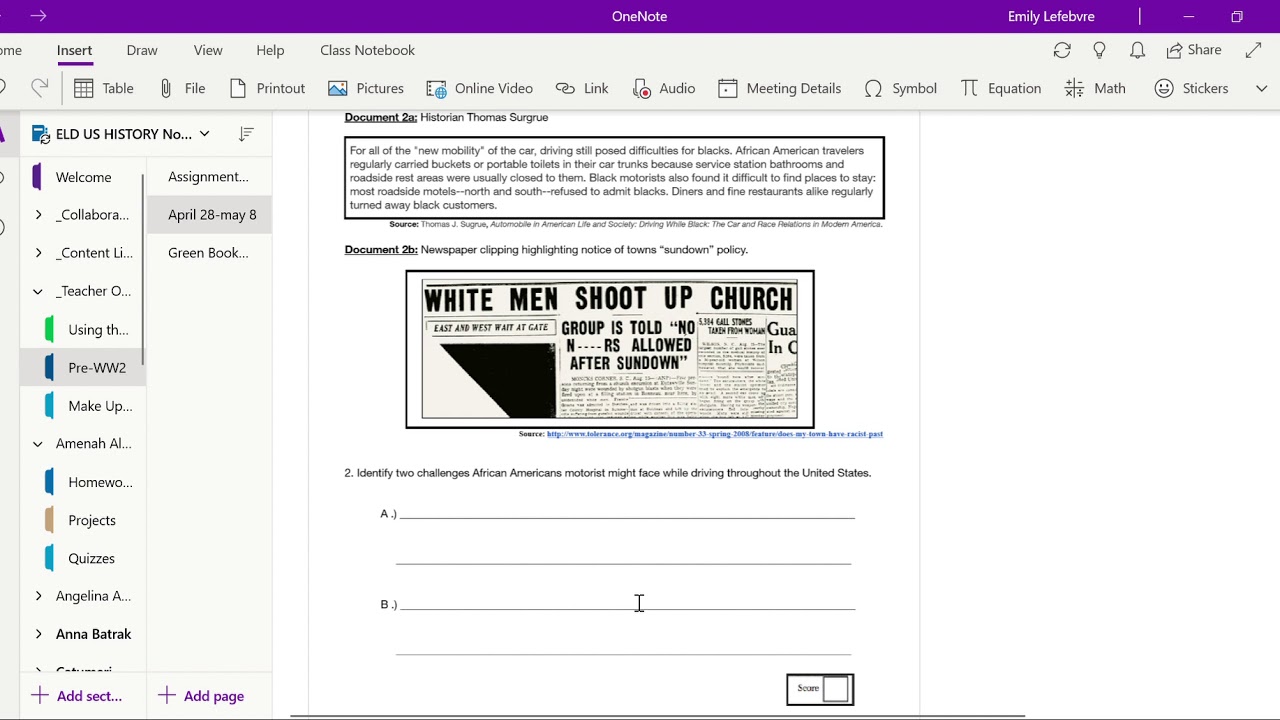Insert an Equation
This screenshot has height=720, width=1280.
[x=1000, y=88]
